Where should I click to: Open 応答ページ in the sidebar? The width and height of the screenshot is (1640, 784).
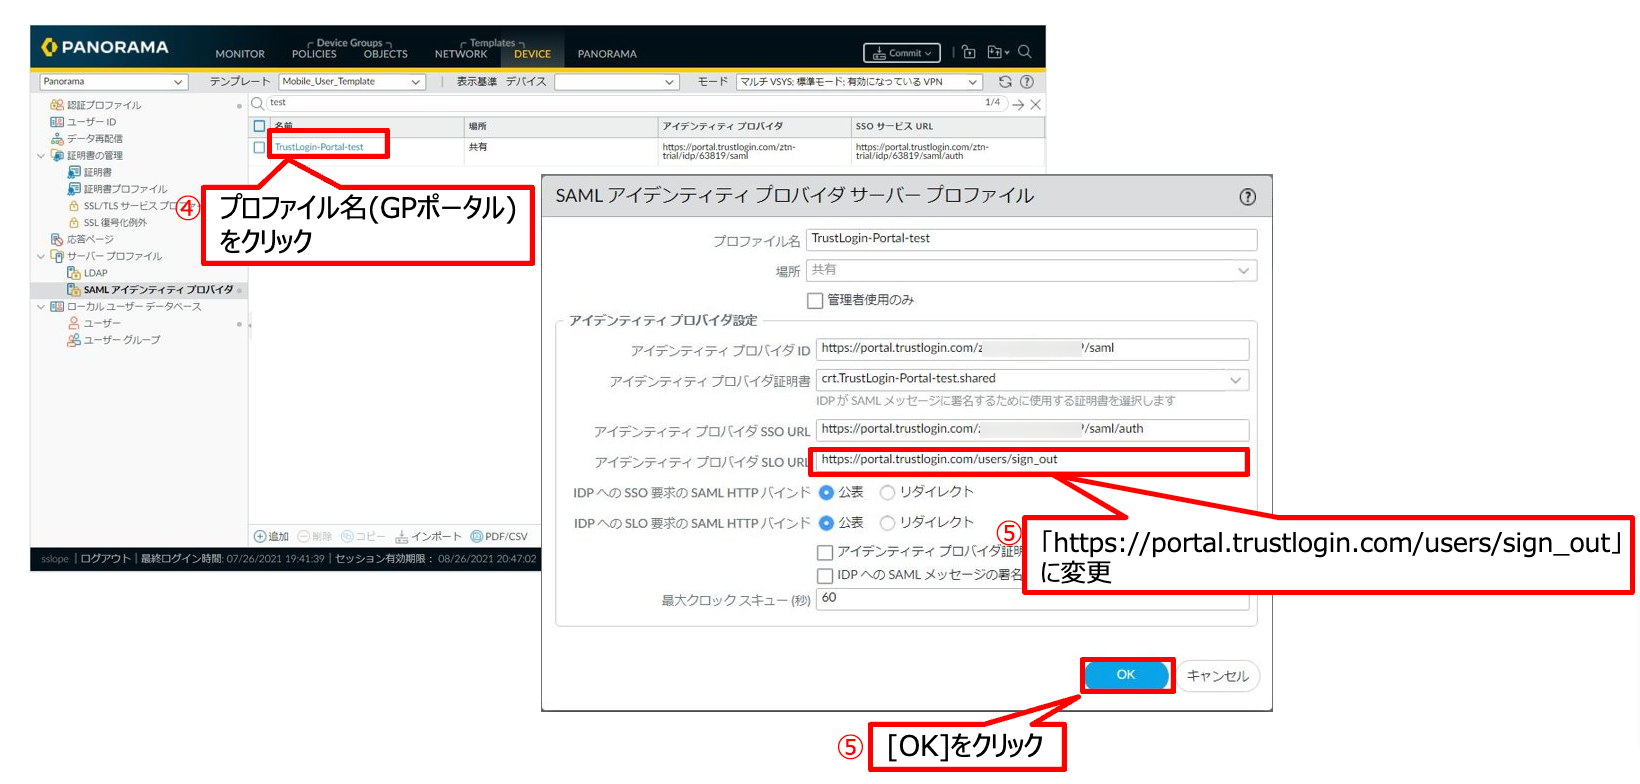(89, 239)
